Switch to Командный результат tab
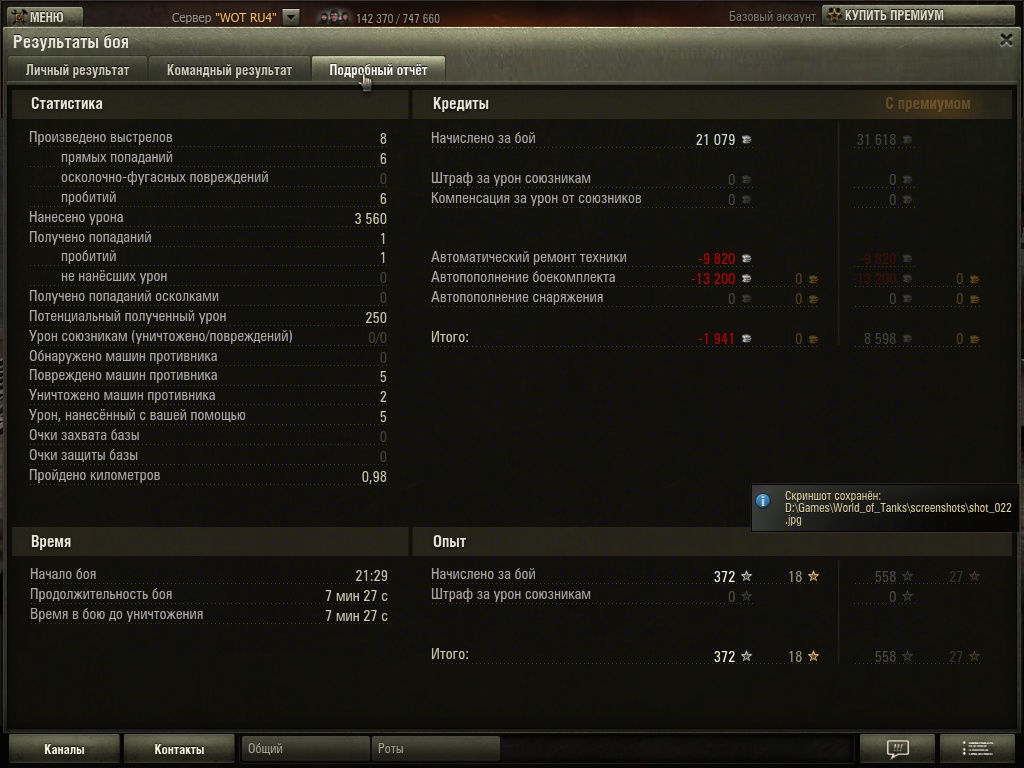 (x=229, y=70)
